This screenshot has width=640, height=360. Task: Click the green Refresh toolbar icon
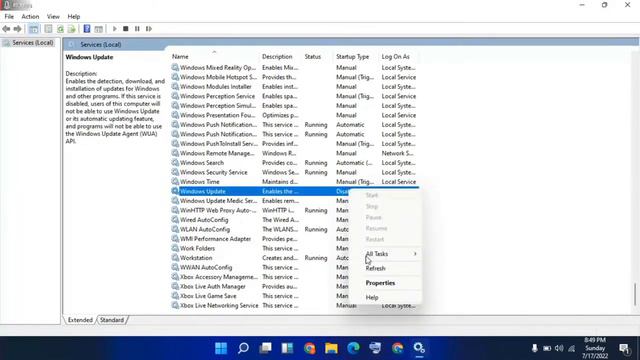click(x=60, y=29)
